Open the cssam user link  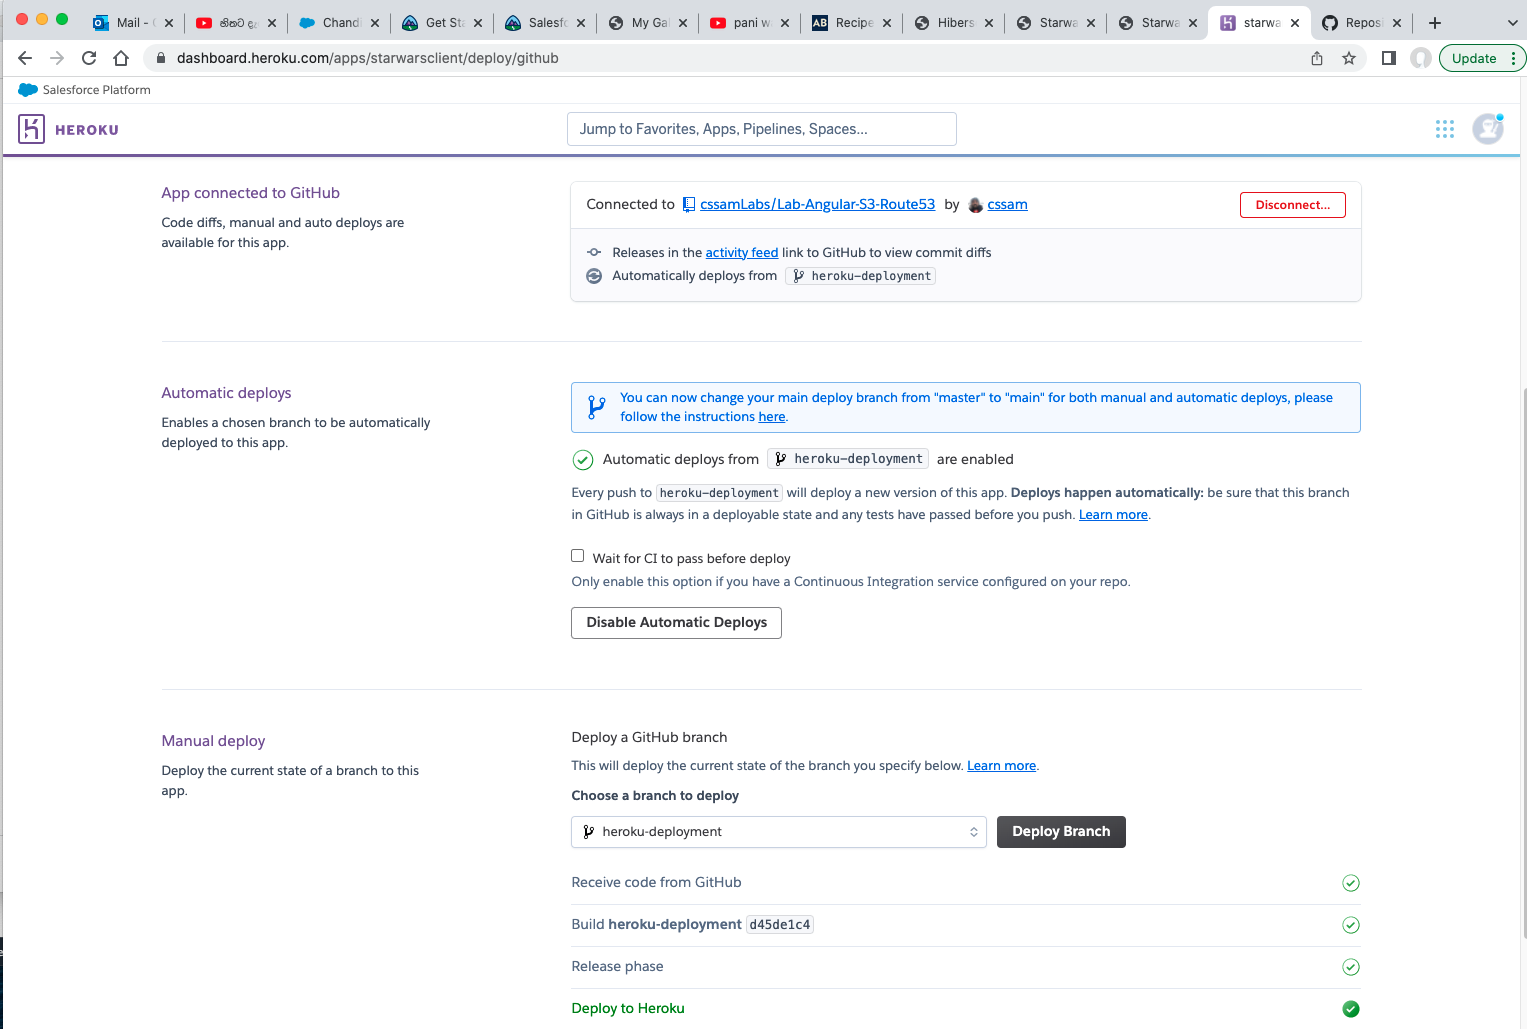pyautogui.click(x=1007, y=204)
